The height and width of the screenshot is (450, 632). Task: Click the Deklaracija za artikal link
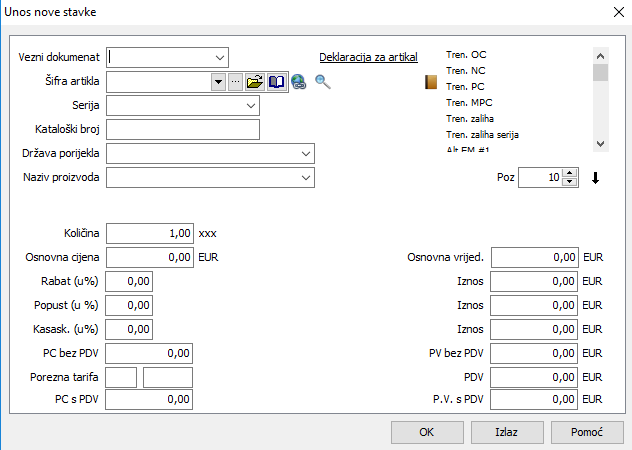[x=368, y=57]
